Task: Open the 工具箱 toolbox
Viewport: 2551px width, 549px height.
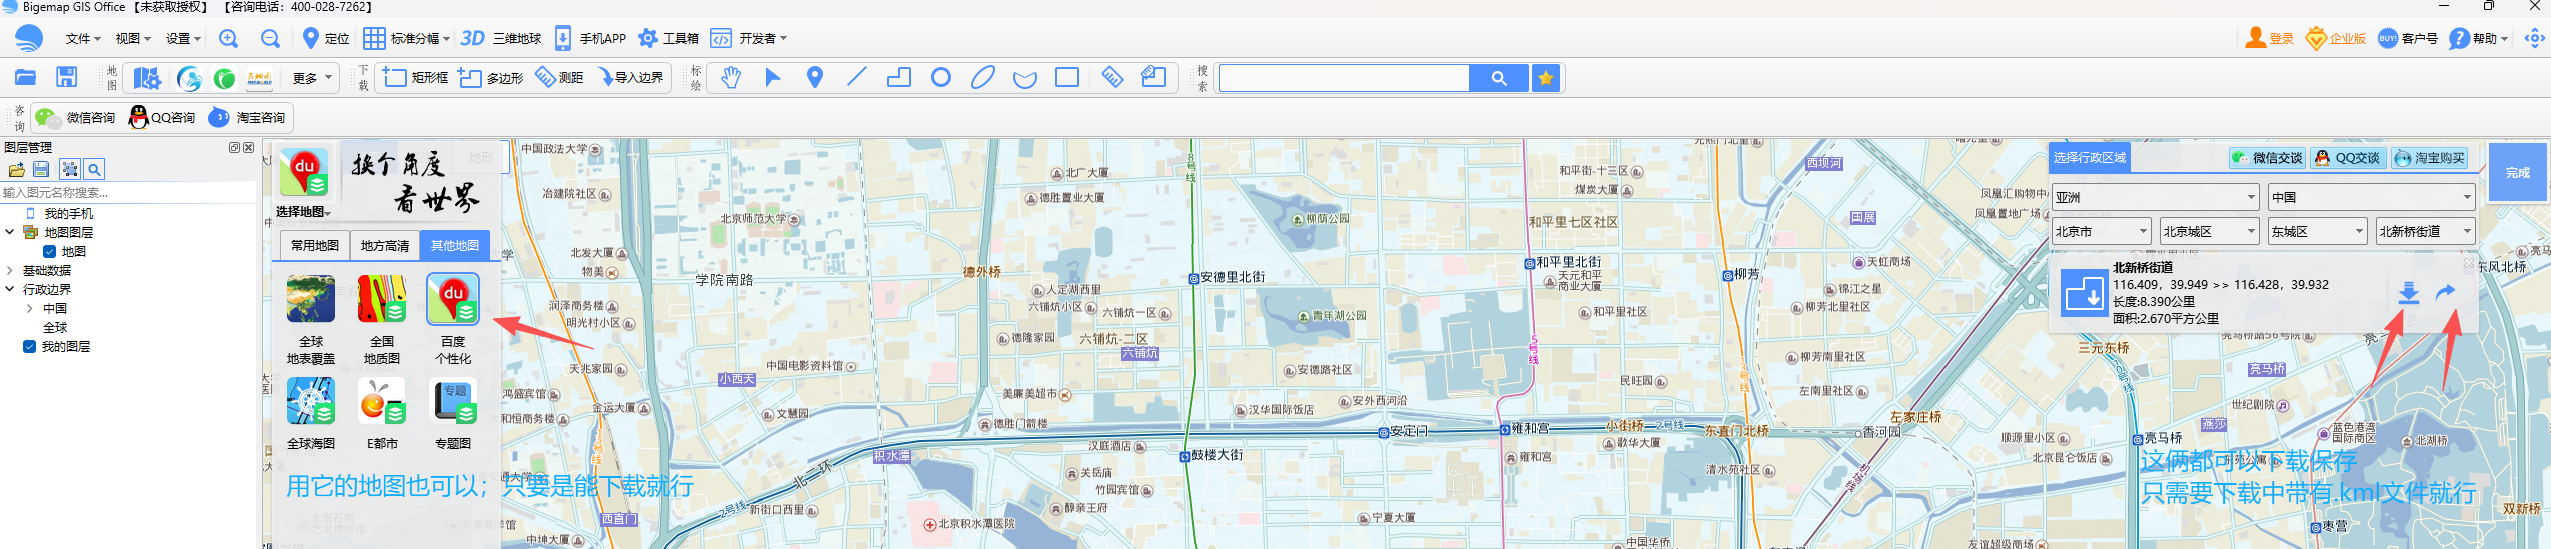Action: pyautogui.click(x=668, y=38)
